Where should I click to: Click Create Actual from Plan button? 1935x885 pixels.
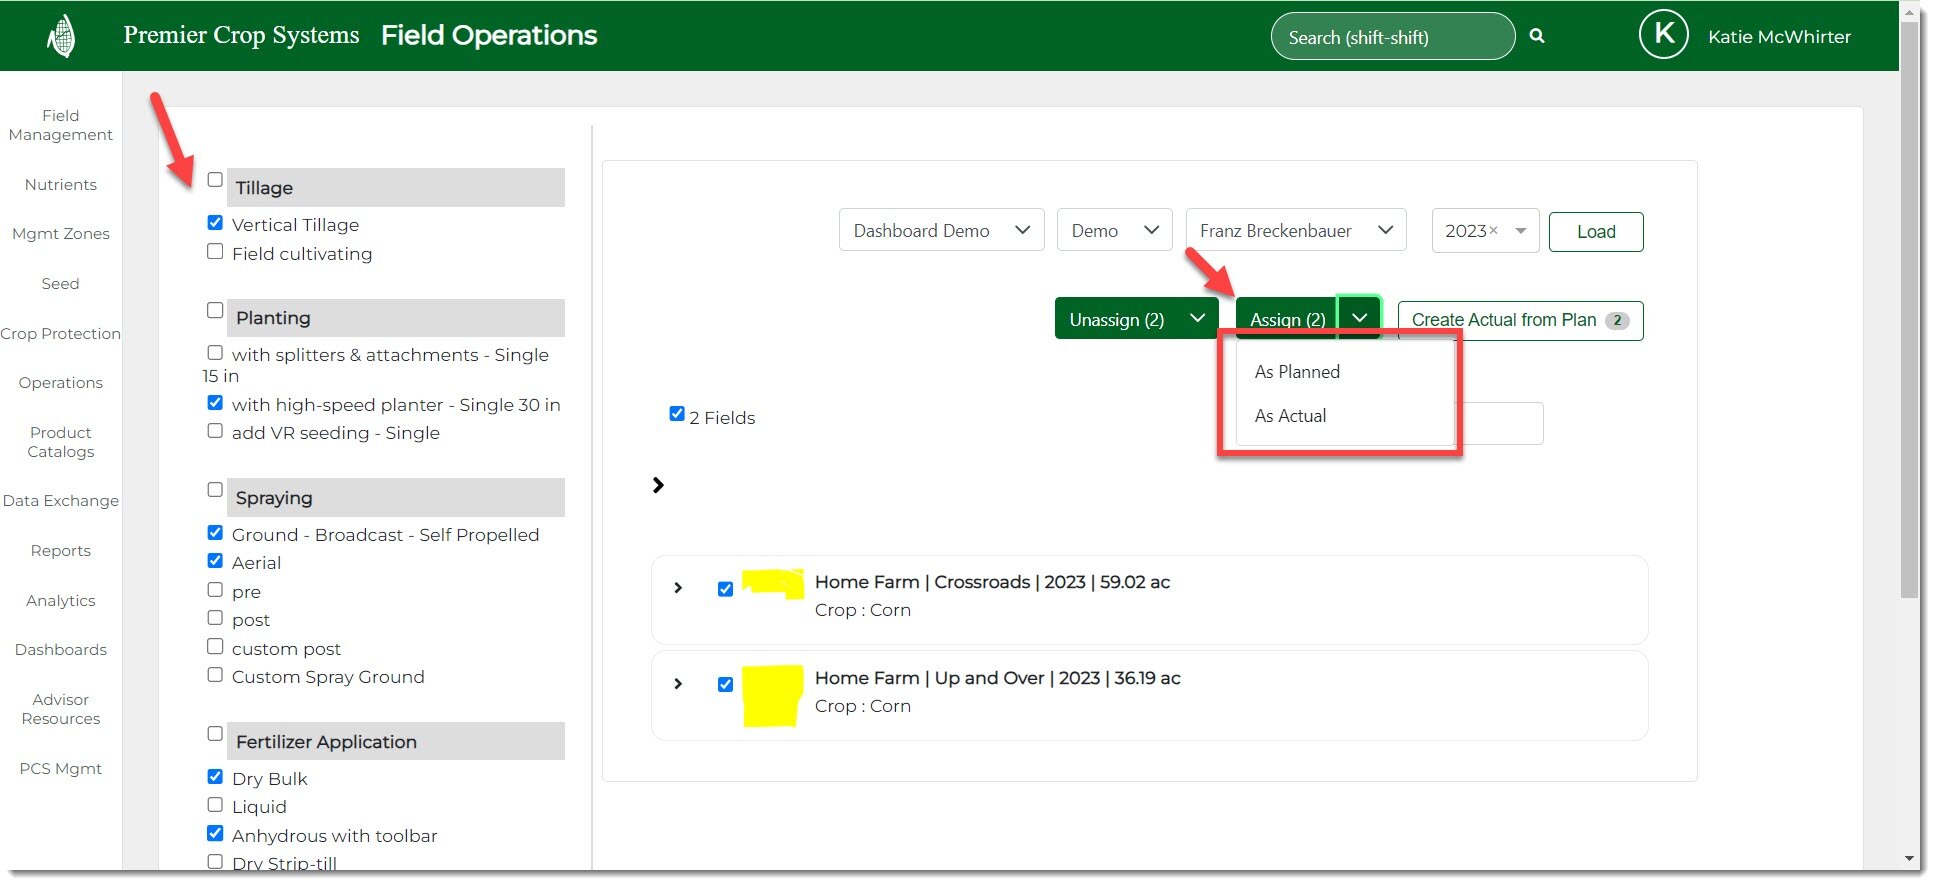1519,320
